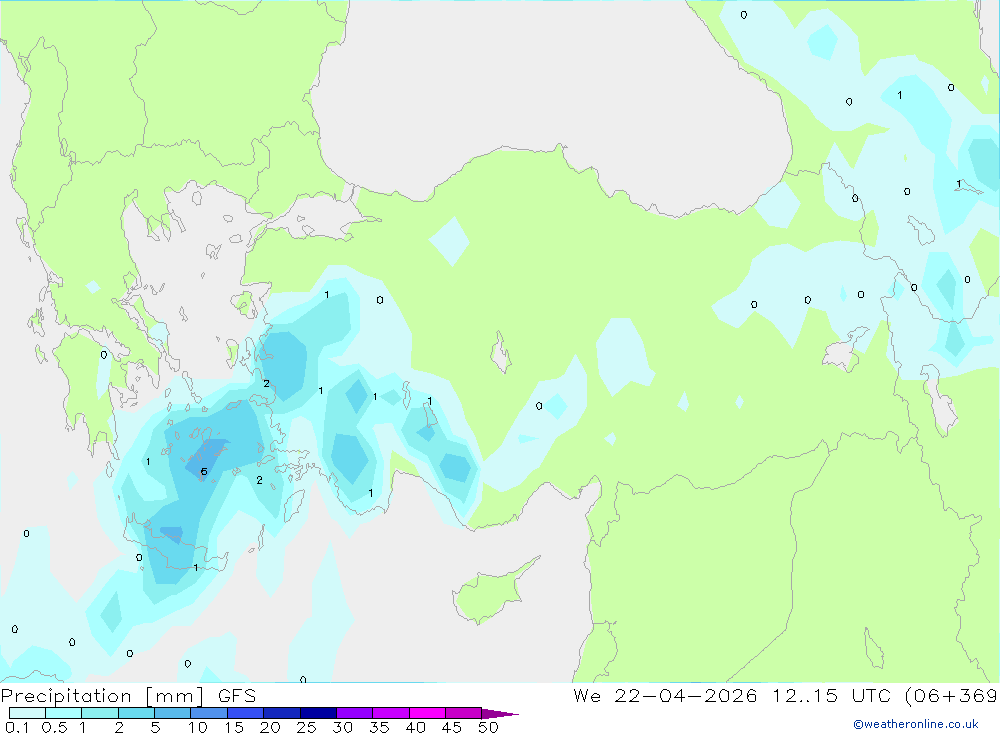
Task: Click the 20–25 mm legend color swatch
Action: pos(281,713)
